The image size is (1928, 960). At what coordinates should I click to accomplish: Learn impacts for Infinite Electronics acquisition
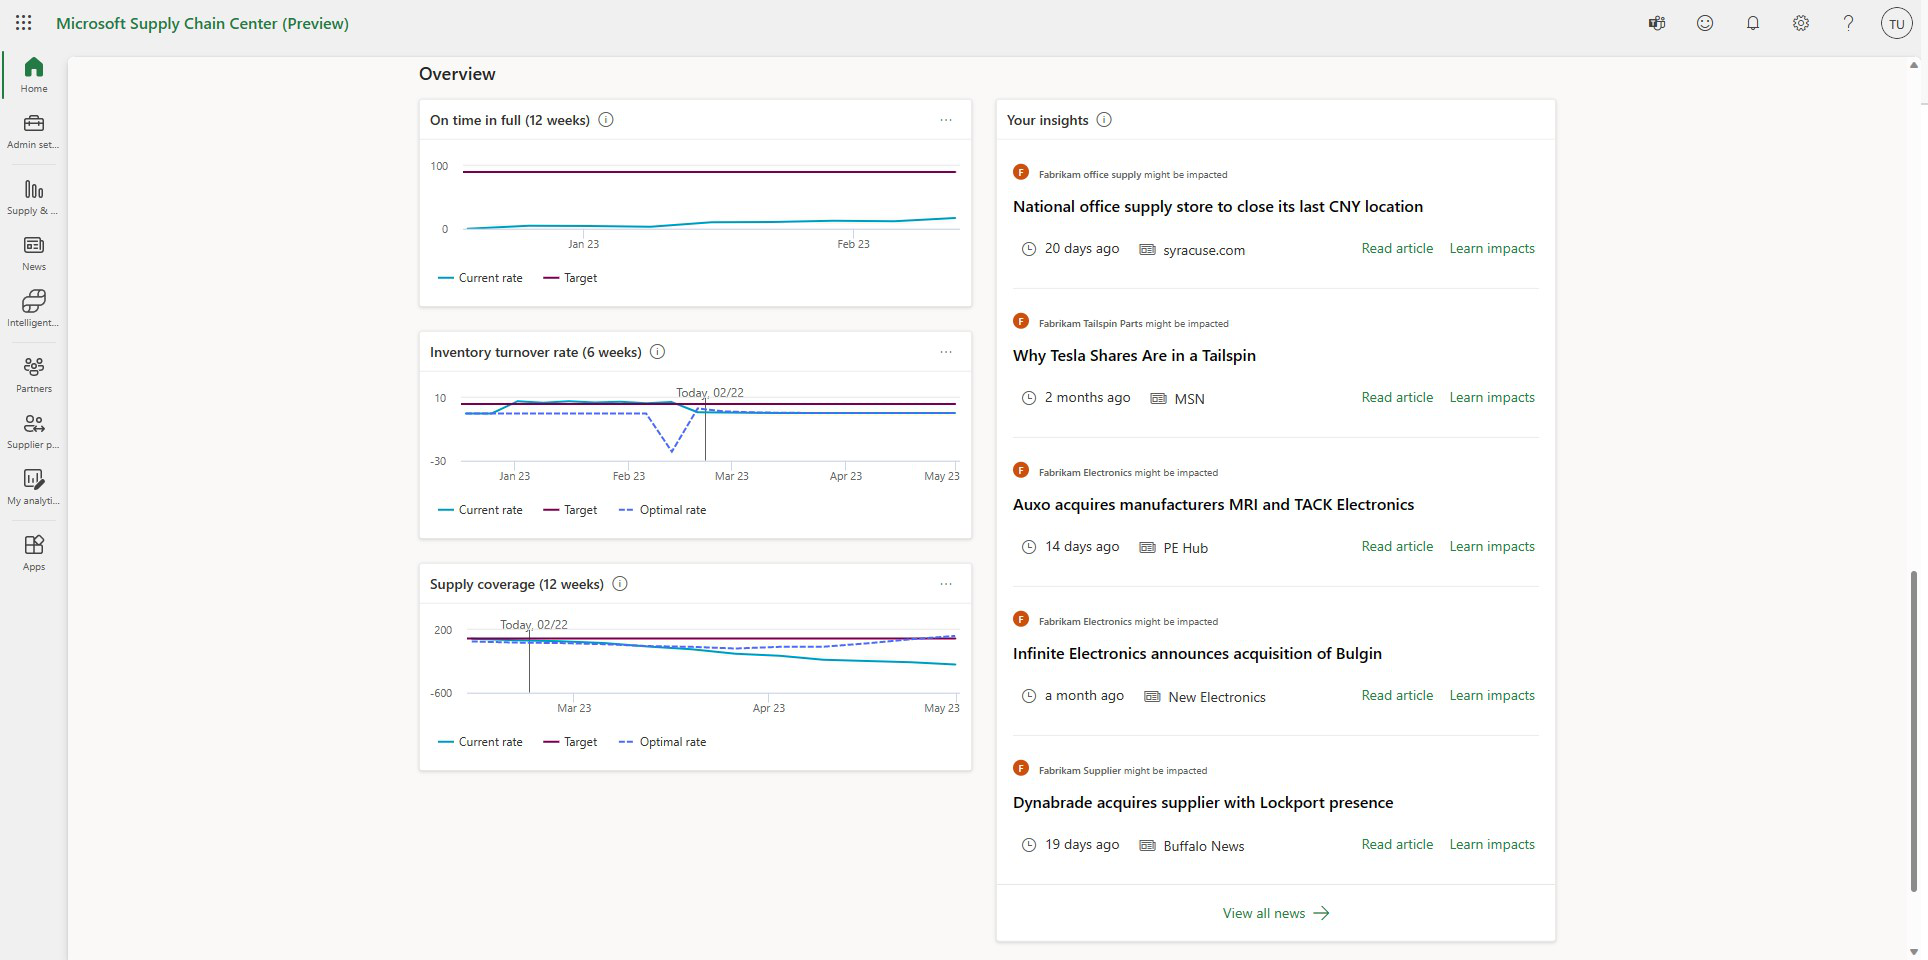[1492, 695]
